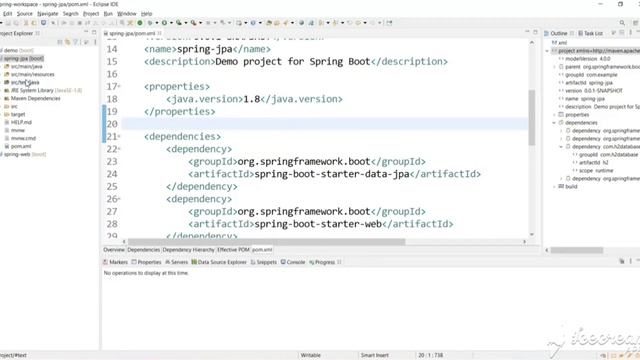Click the spring-jpa/pom.xml editor tab
The width and height of the screenshot is (640, 360).
pyautogui.click(x=132, y=33)
